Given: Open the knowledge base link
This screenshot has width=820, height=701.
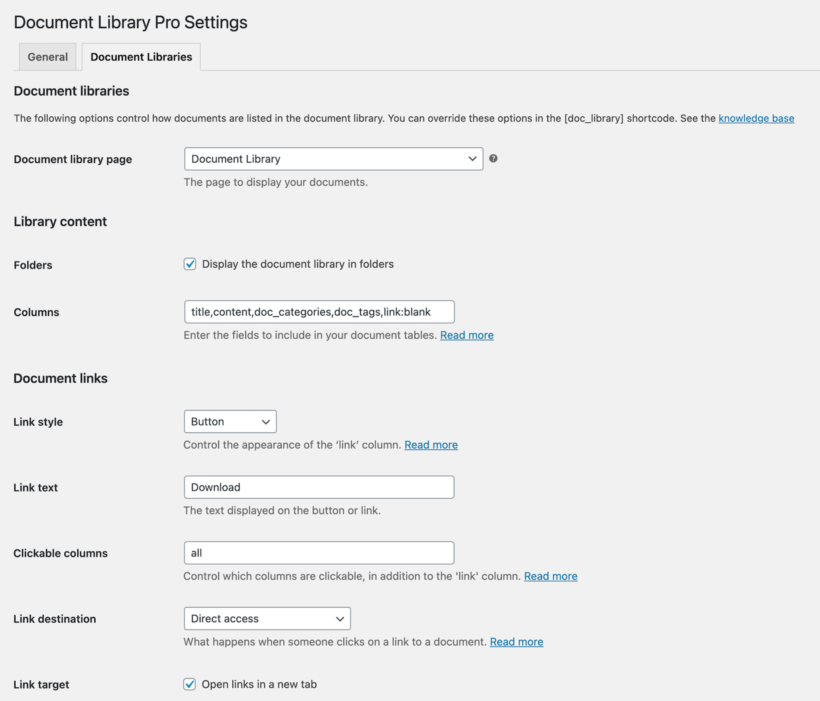Looking at the screenshot, I should coord(756,118).
